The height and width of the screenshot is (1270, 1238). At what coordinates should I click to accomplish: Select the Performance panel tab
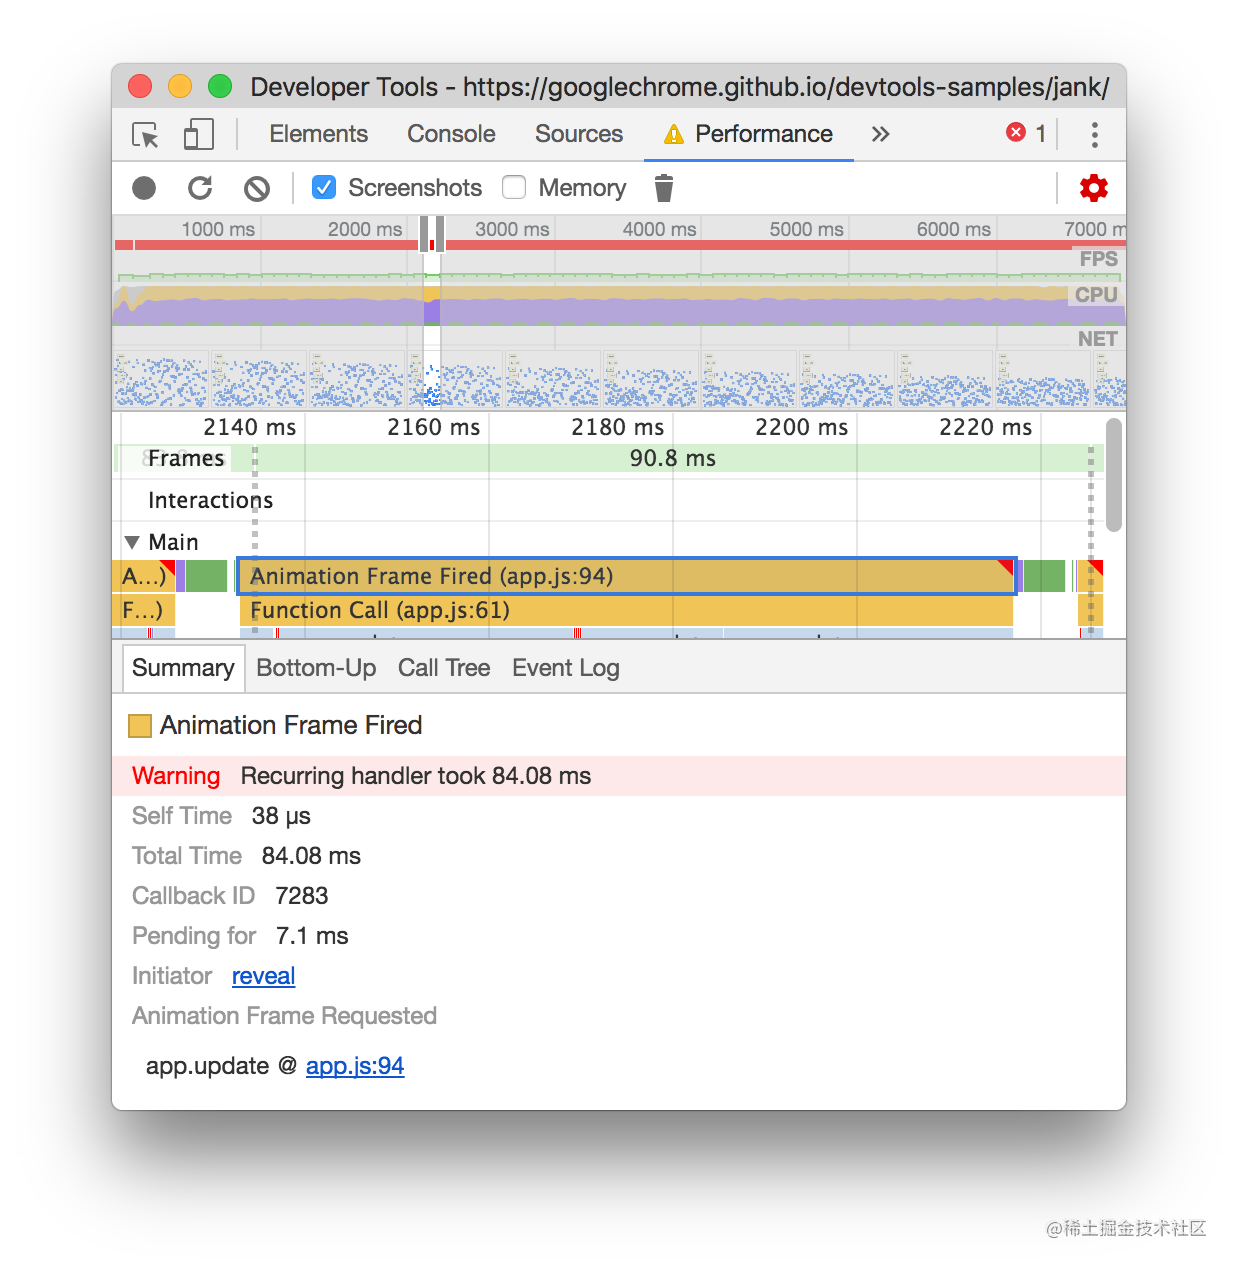click(x=749, y=134)
